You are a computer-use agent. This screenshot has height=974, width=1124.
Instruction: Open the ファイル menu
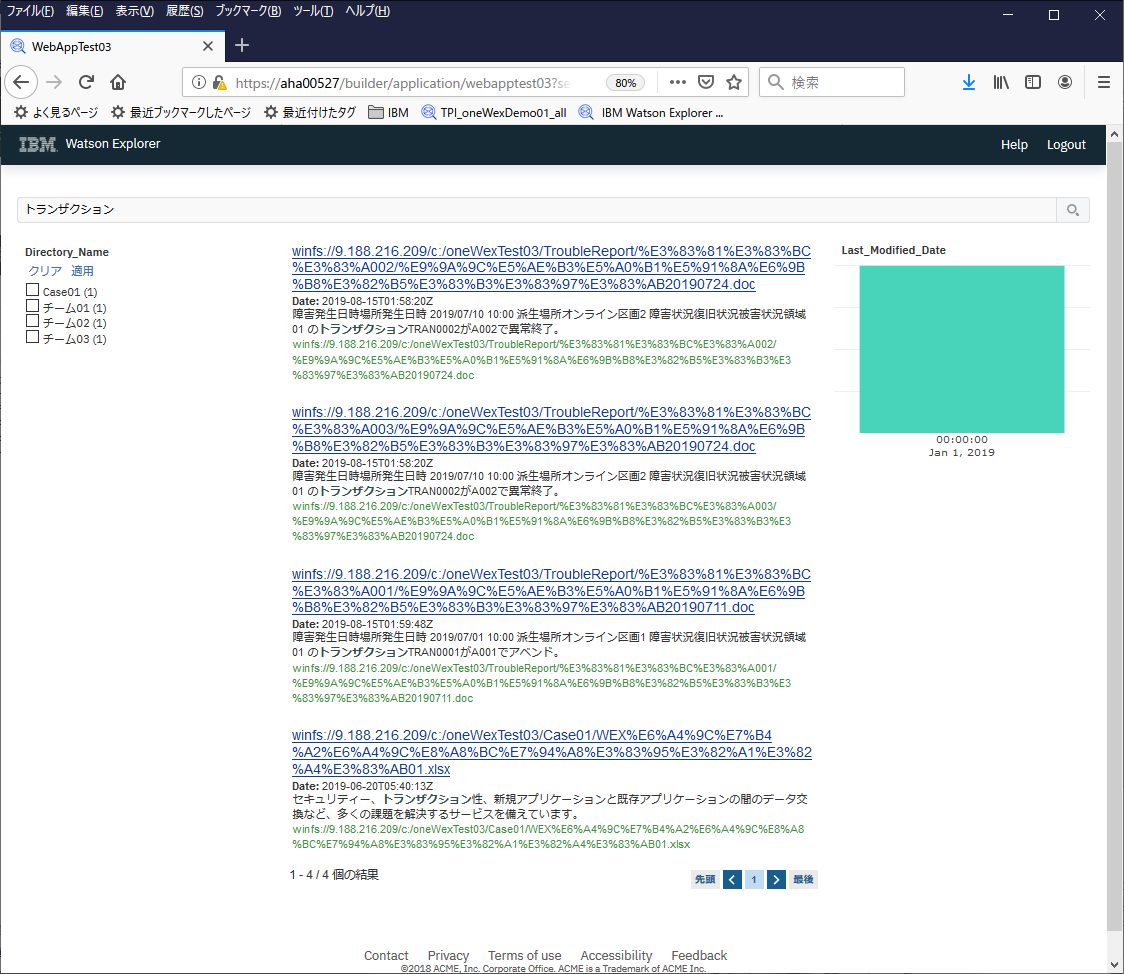(x=30, y=11)
